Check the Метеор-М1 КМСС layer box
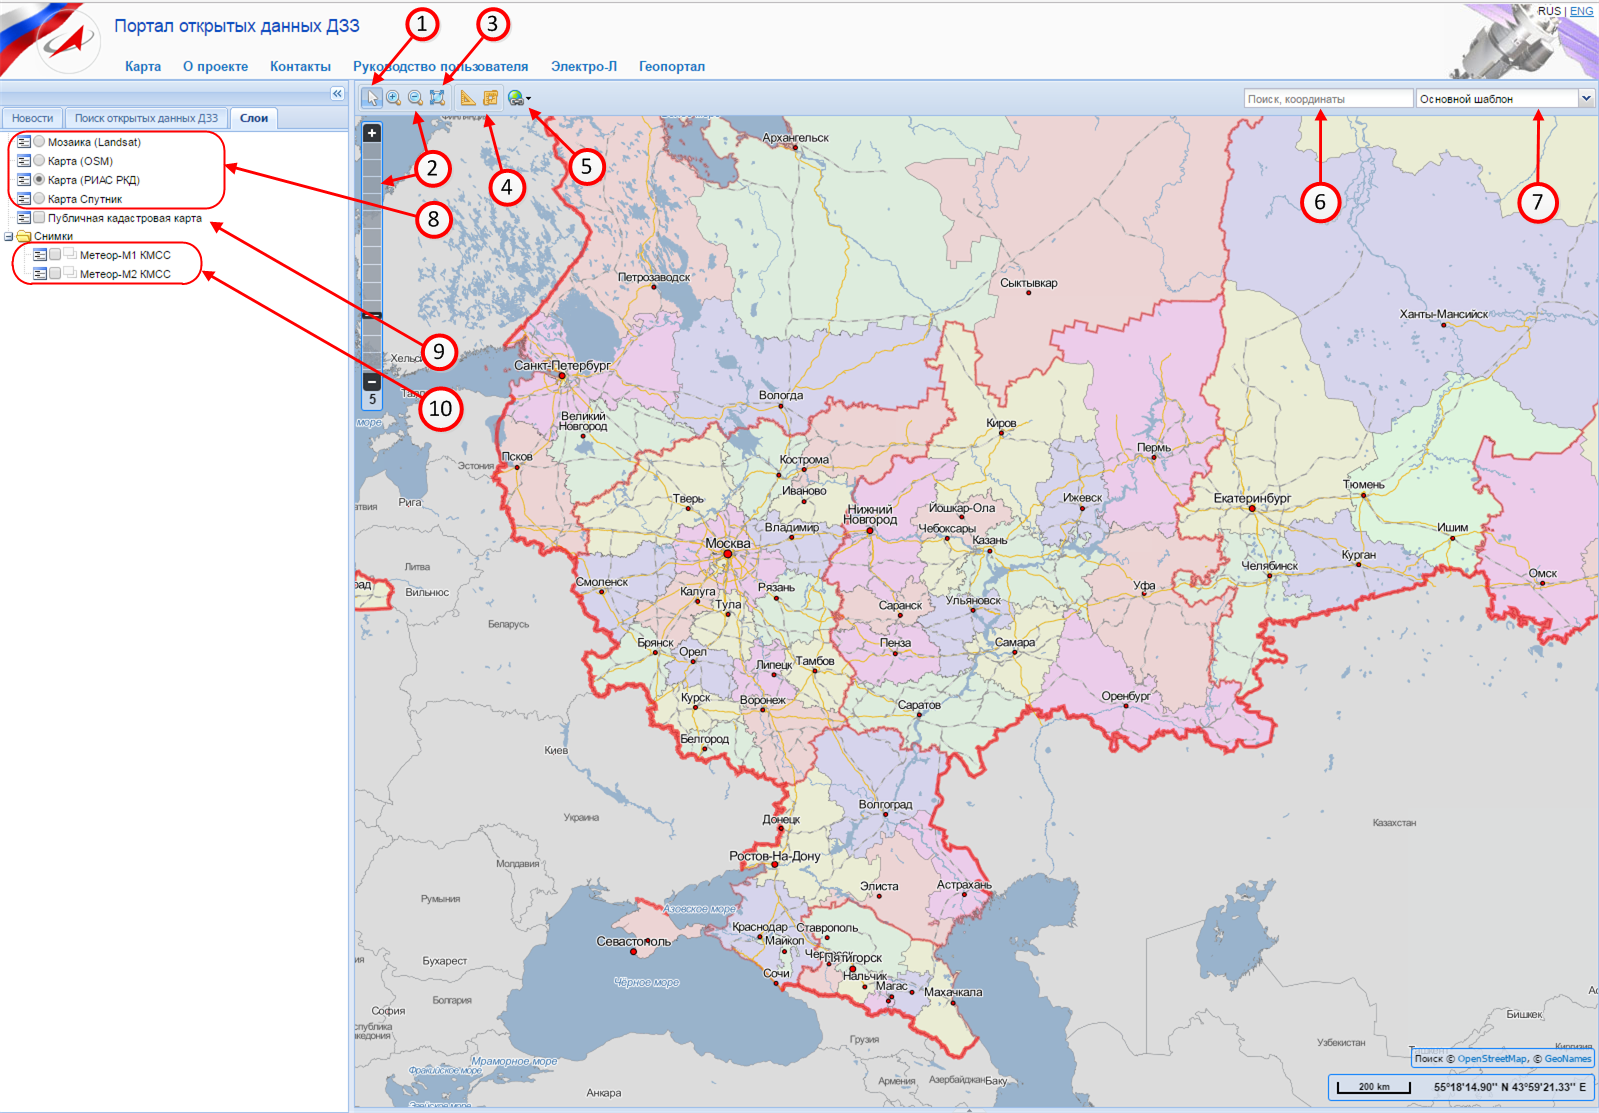Viewport: 1599px width, 1113px height. 55,255
